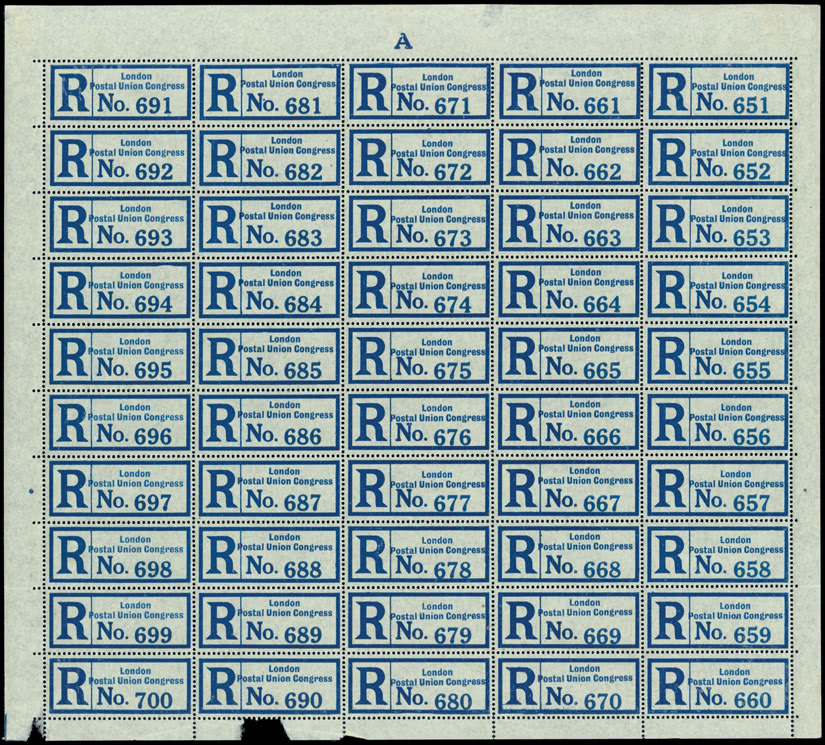Select label number 658
The height and width of the screenshot is (745, 825).
[x=718, y=555]
